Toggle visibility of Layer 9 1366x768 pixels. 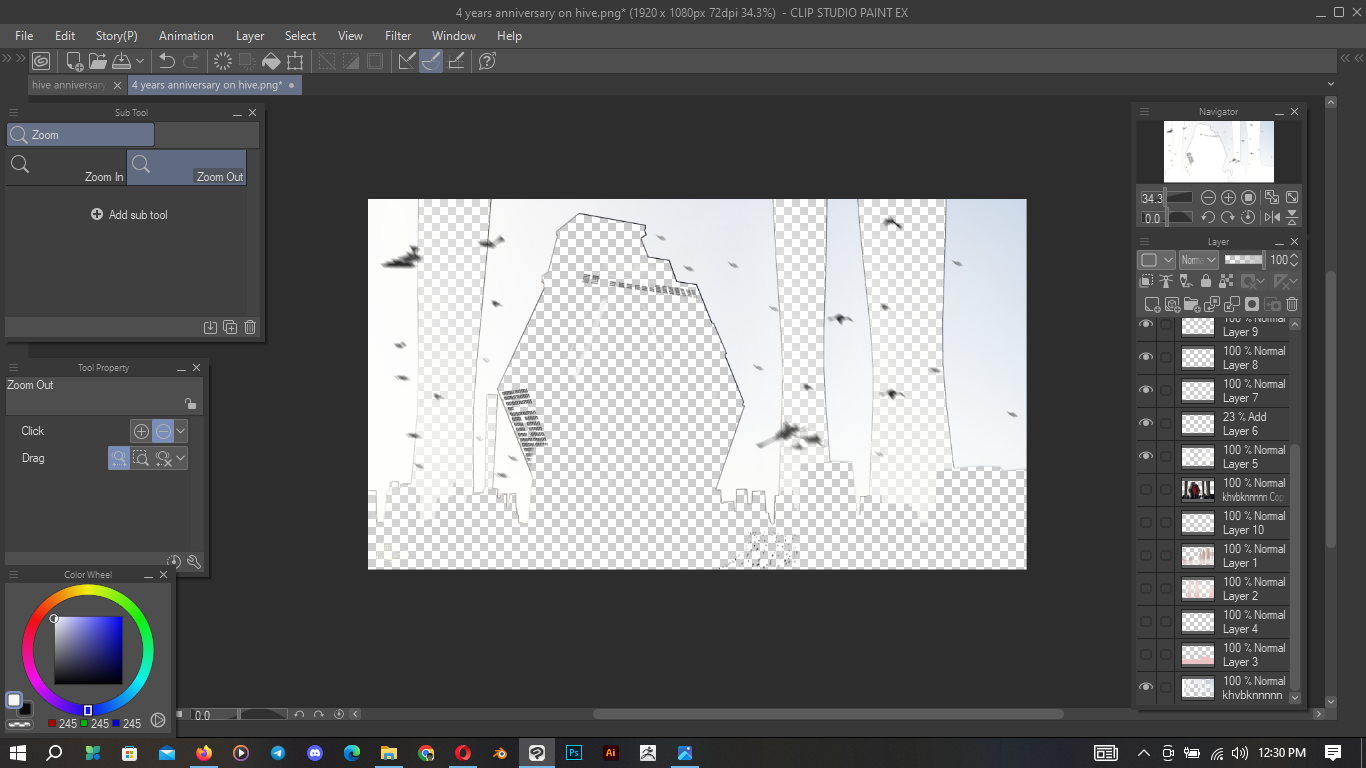1146,325
